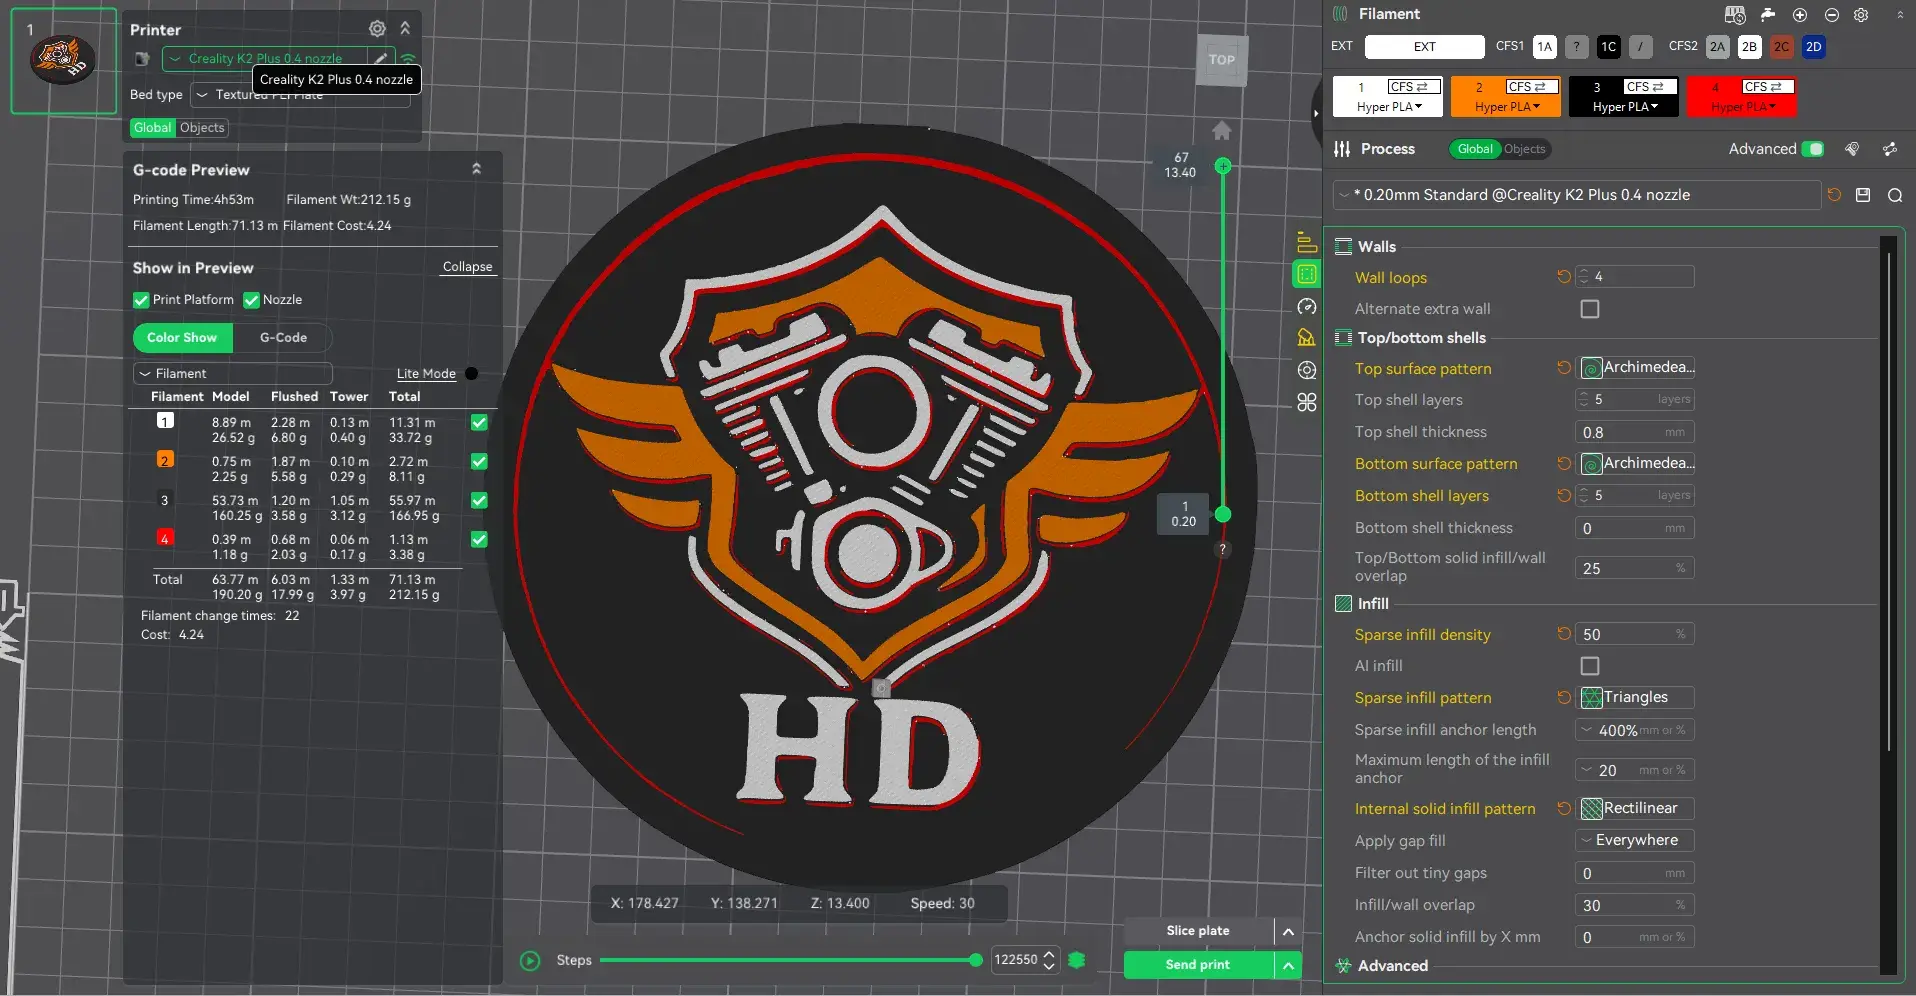Click the four-leaf clover icon in viewport toolbar

click(x=1306, y=402)
